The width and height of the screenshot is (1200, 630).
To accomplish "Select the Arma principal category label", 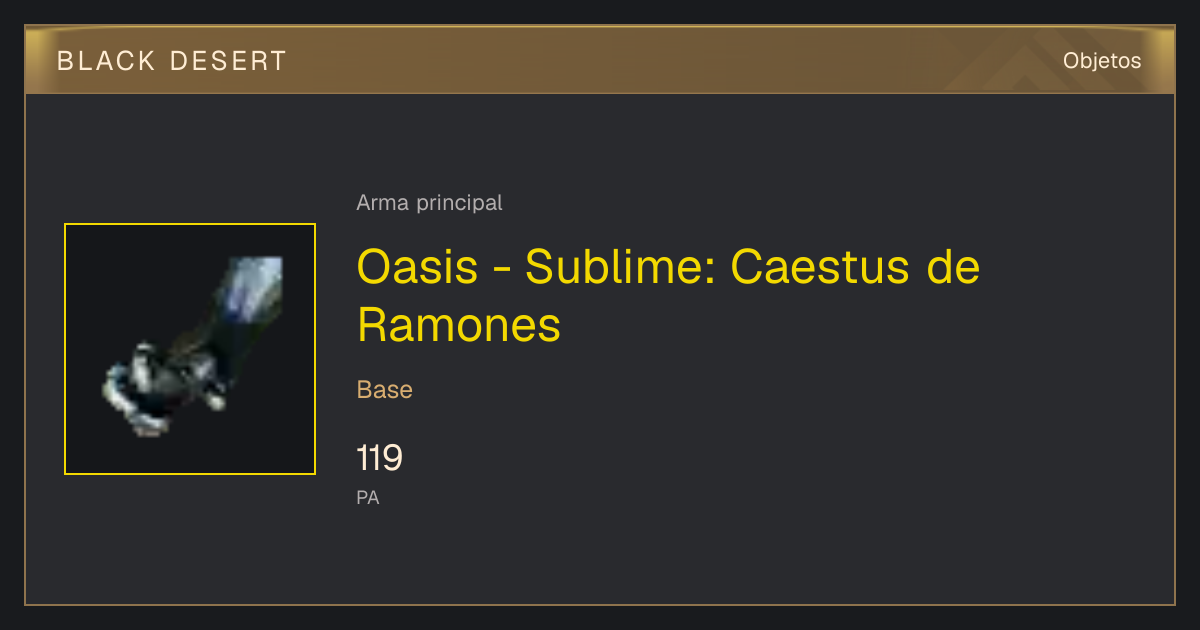I will pyautogui.click(x=429, y=203).
